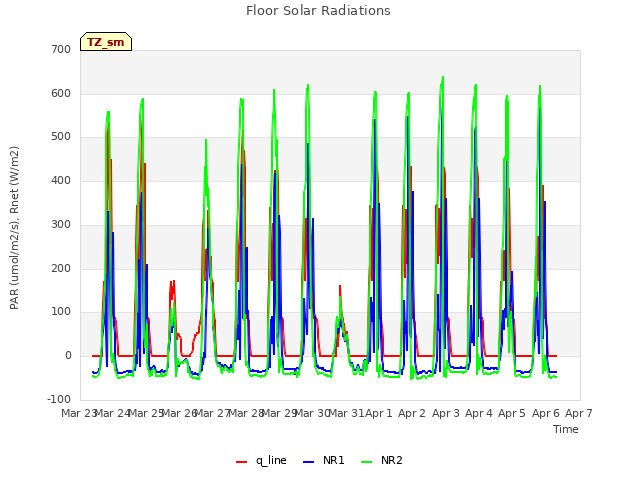This screenshot has height=480, width=640.
Task: Click the Apr 4 x-axis tick label
Action: point(479,413)
